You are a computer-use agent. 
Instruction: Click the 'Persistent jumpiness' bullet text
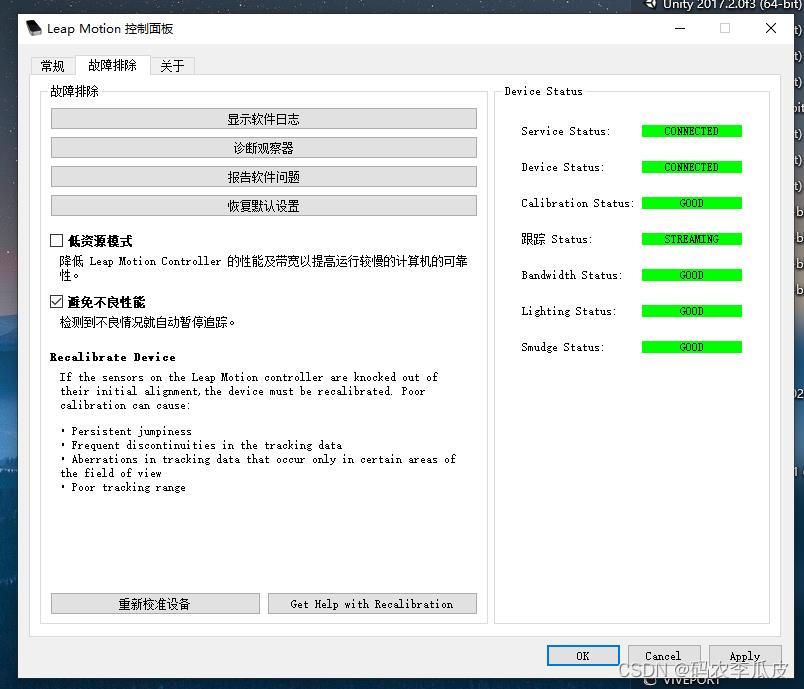(131, 431)
